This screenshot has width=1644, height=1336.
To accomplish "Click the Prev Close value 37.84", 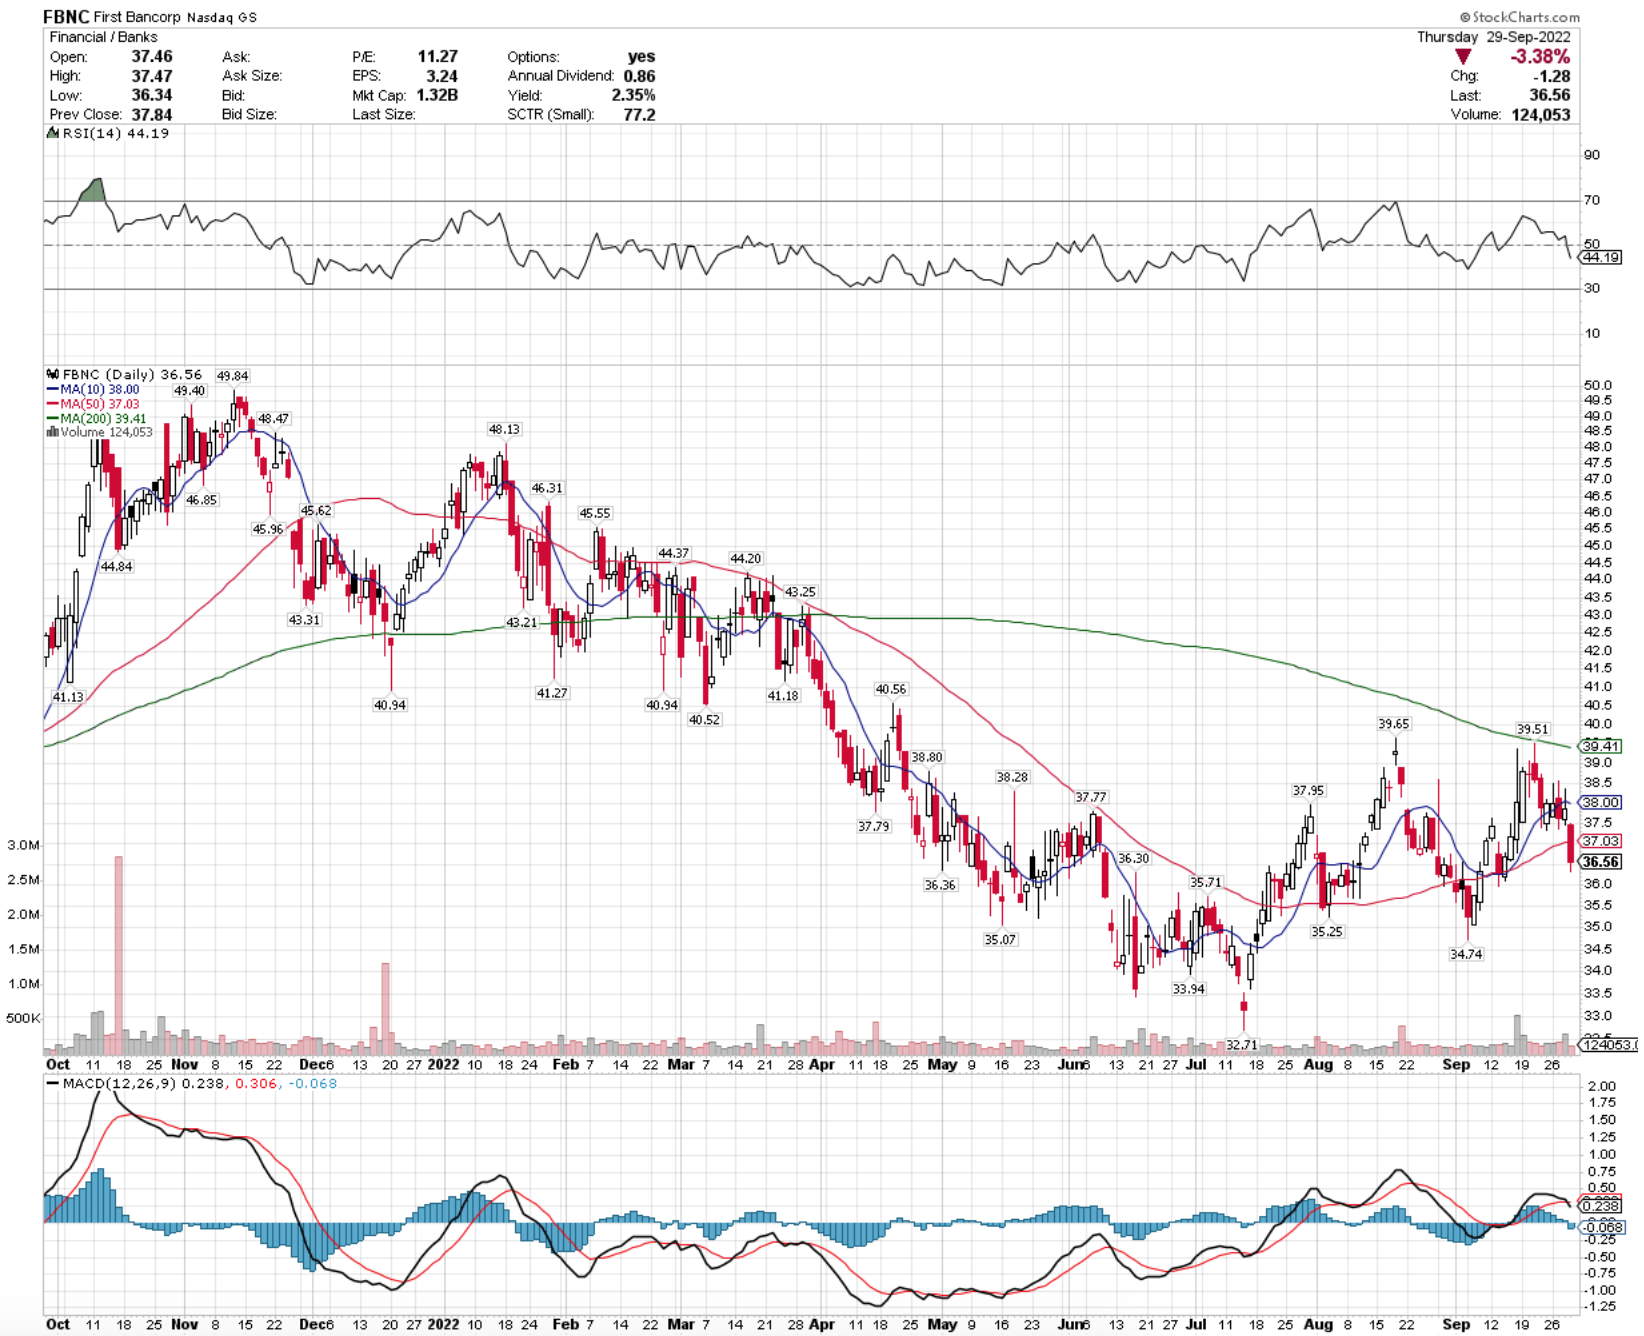I will (152, 115).
